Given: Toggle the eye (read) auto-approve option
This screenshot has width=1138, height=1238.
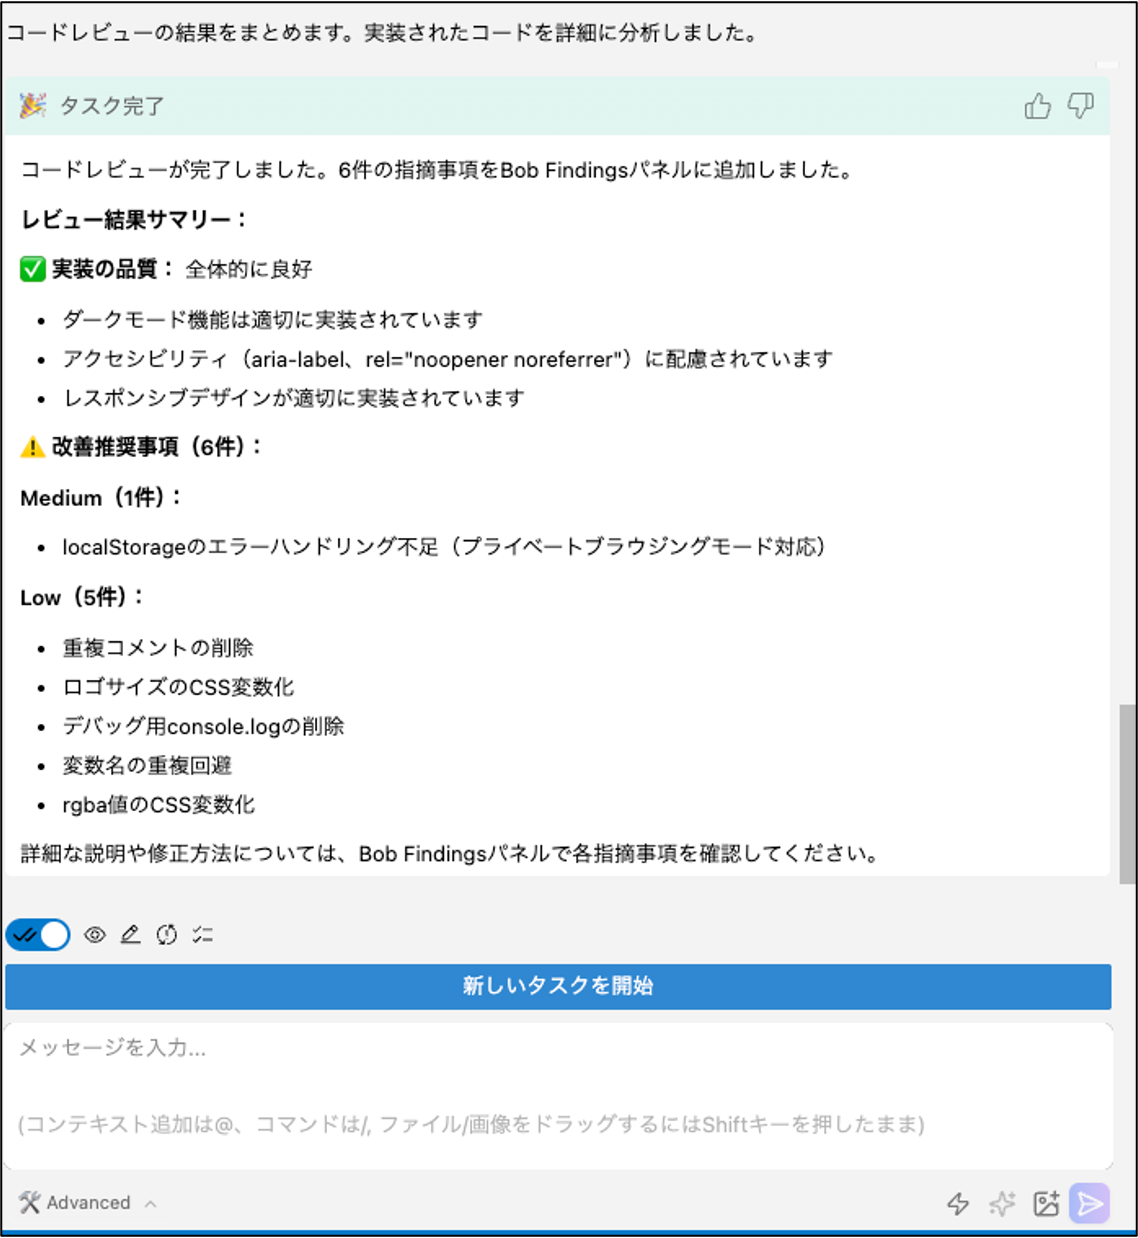Looking at the screenshot, I should click(95, 935).
